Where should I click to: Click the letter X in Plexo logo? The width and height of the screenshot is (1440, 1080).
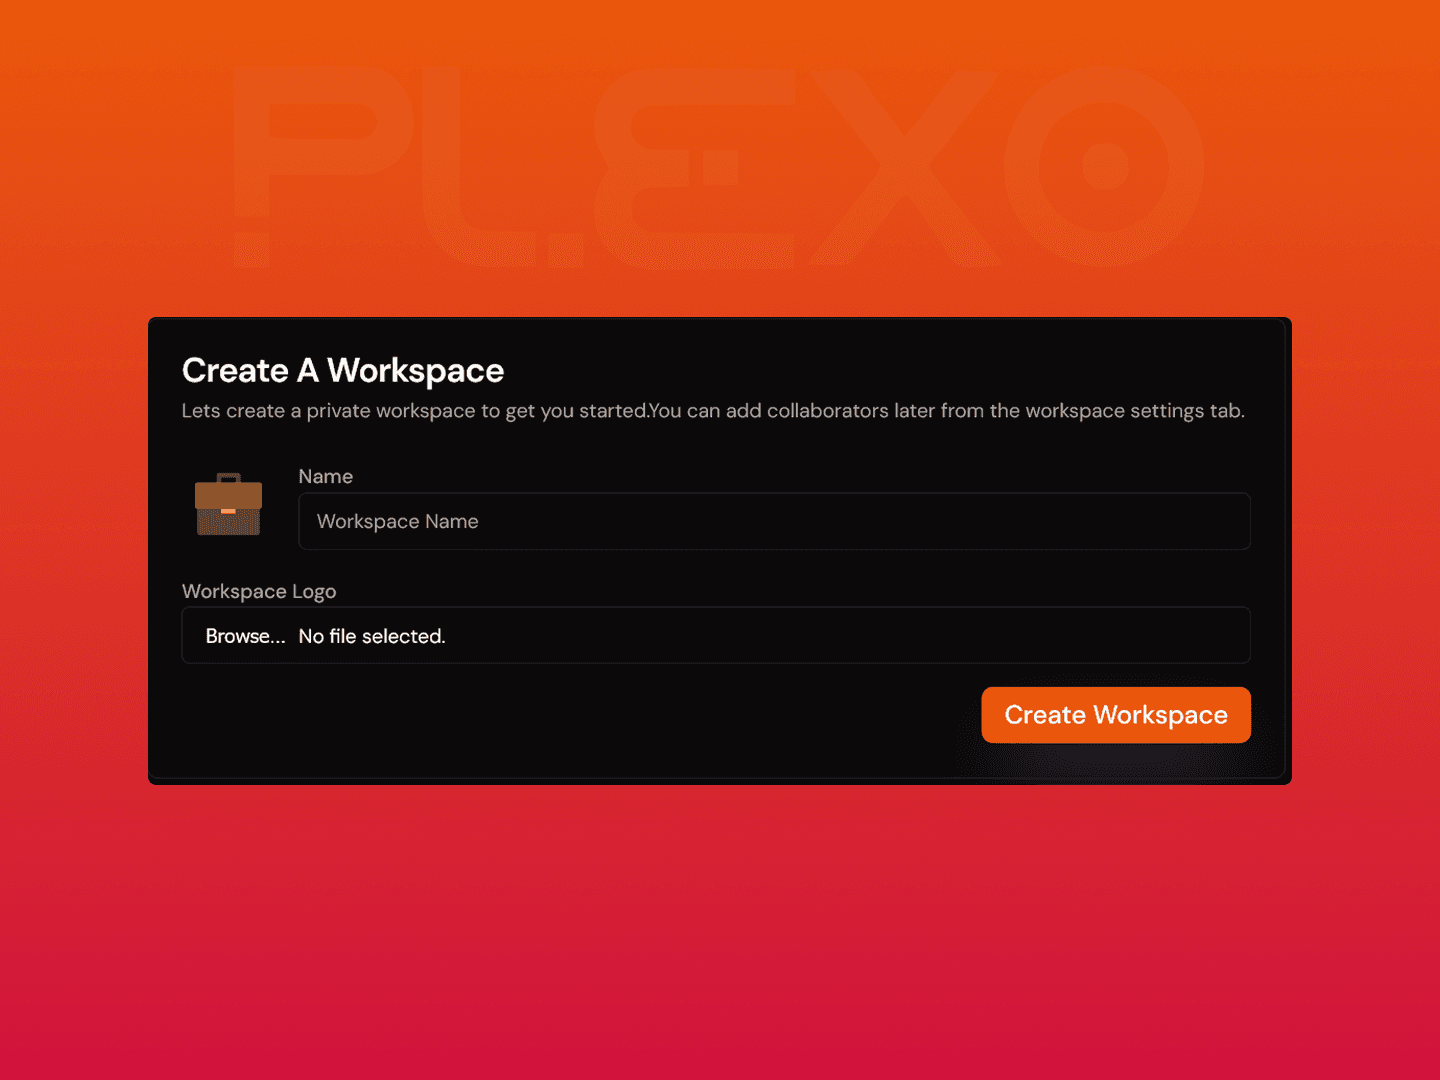pyautogui.click(x=905, y=165)
